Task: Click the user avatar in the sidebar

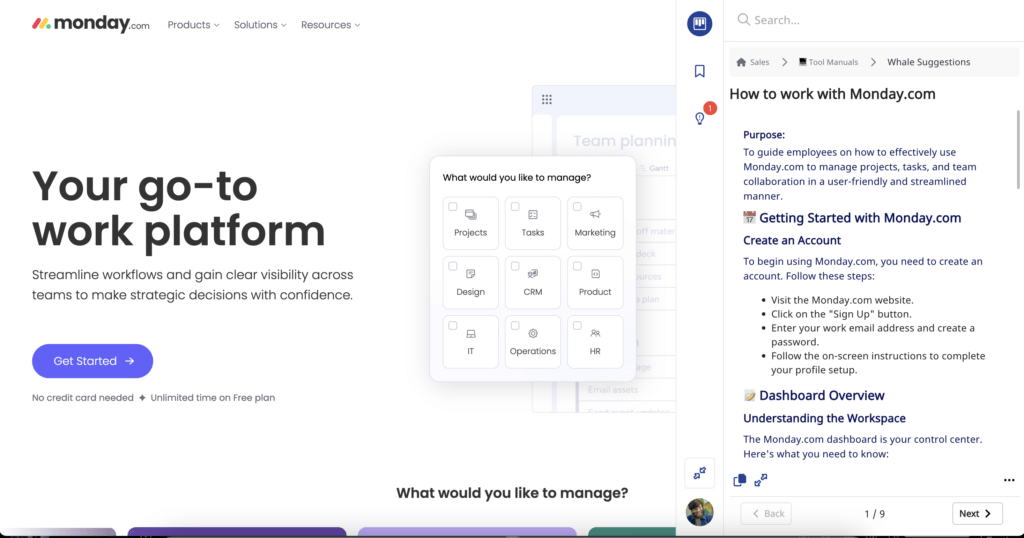Action: (699, 512)
